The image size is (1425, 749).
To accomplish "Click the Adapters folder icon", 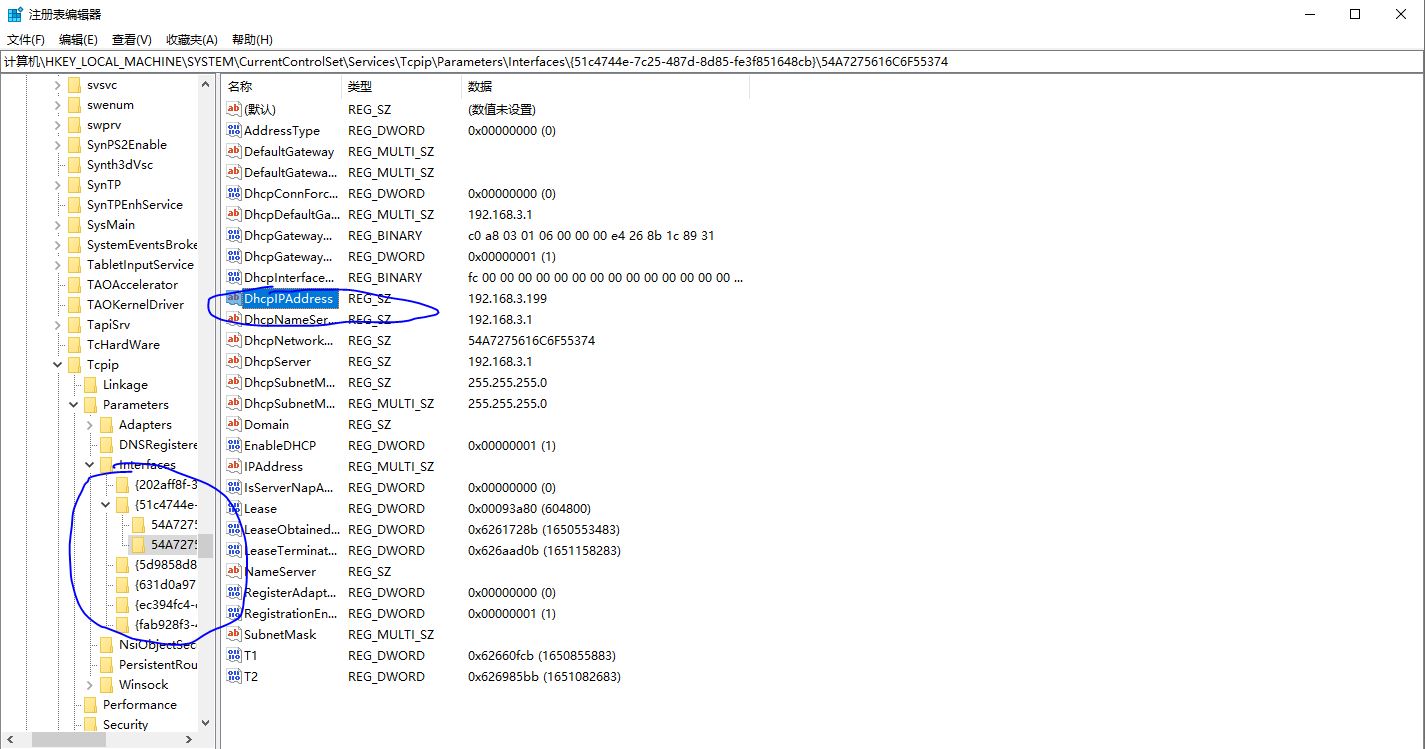I will click(x=106, y=425).
